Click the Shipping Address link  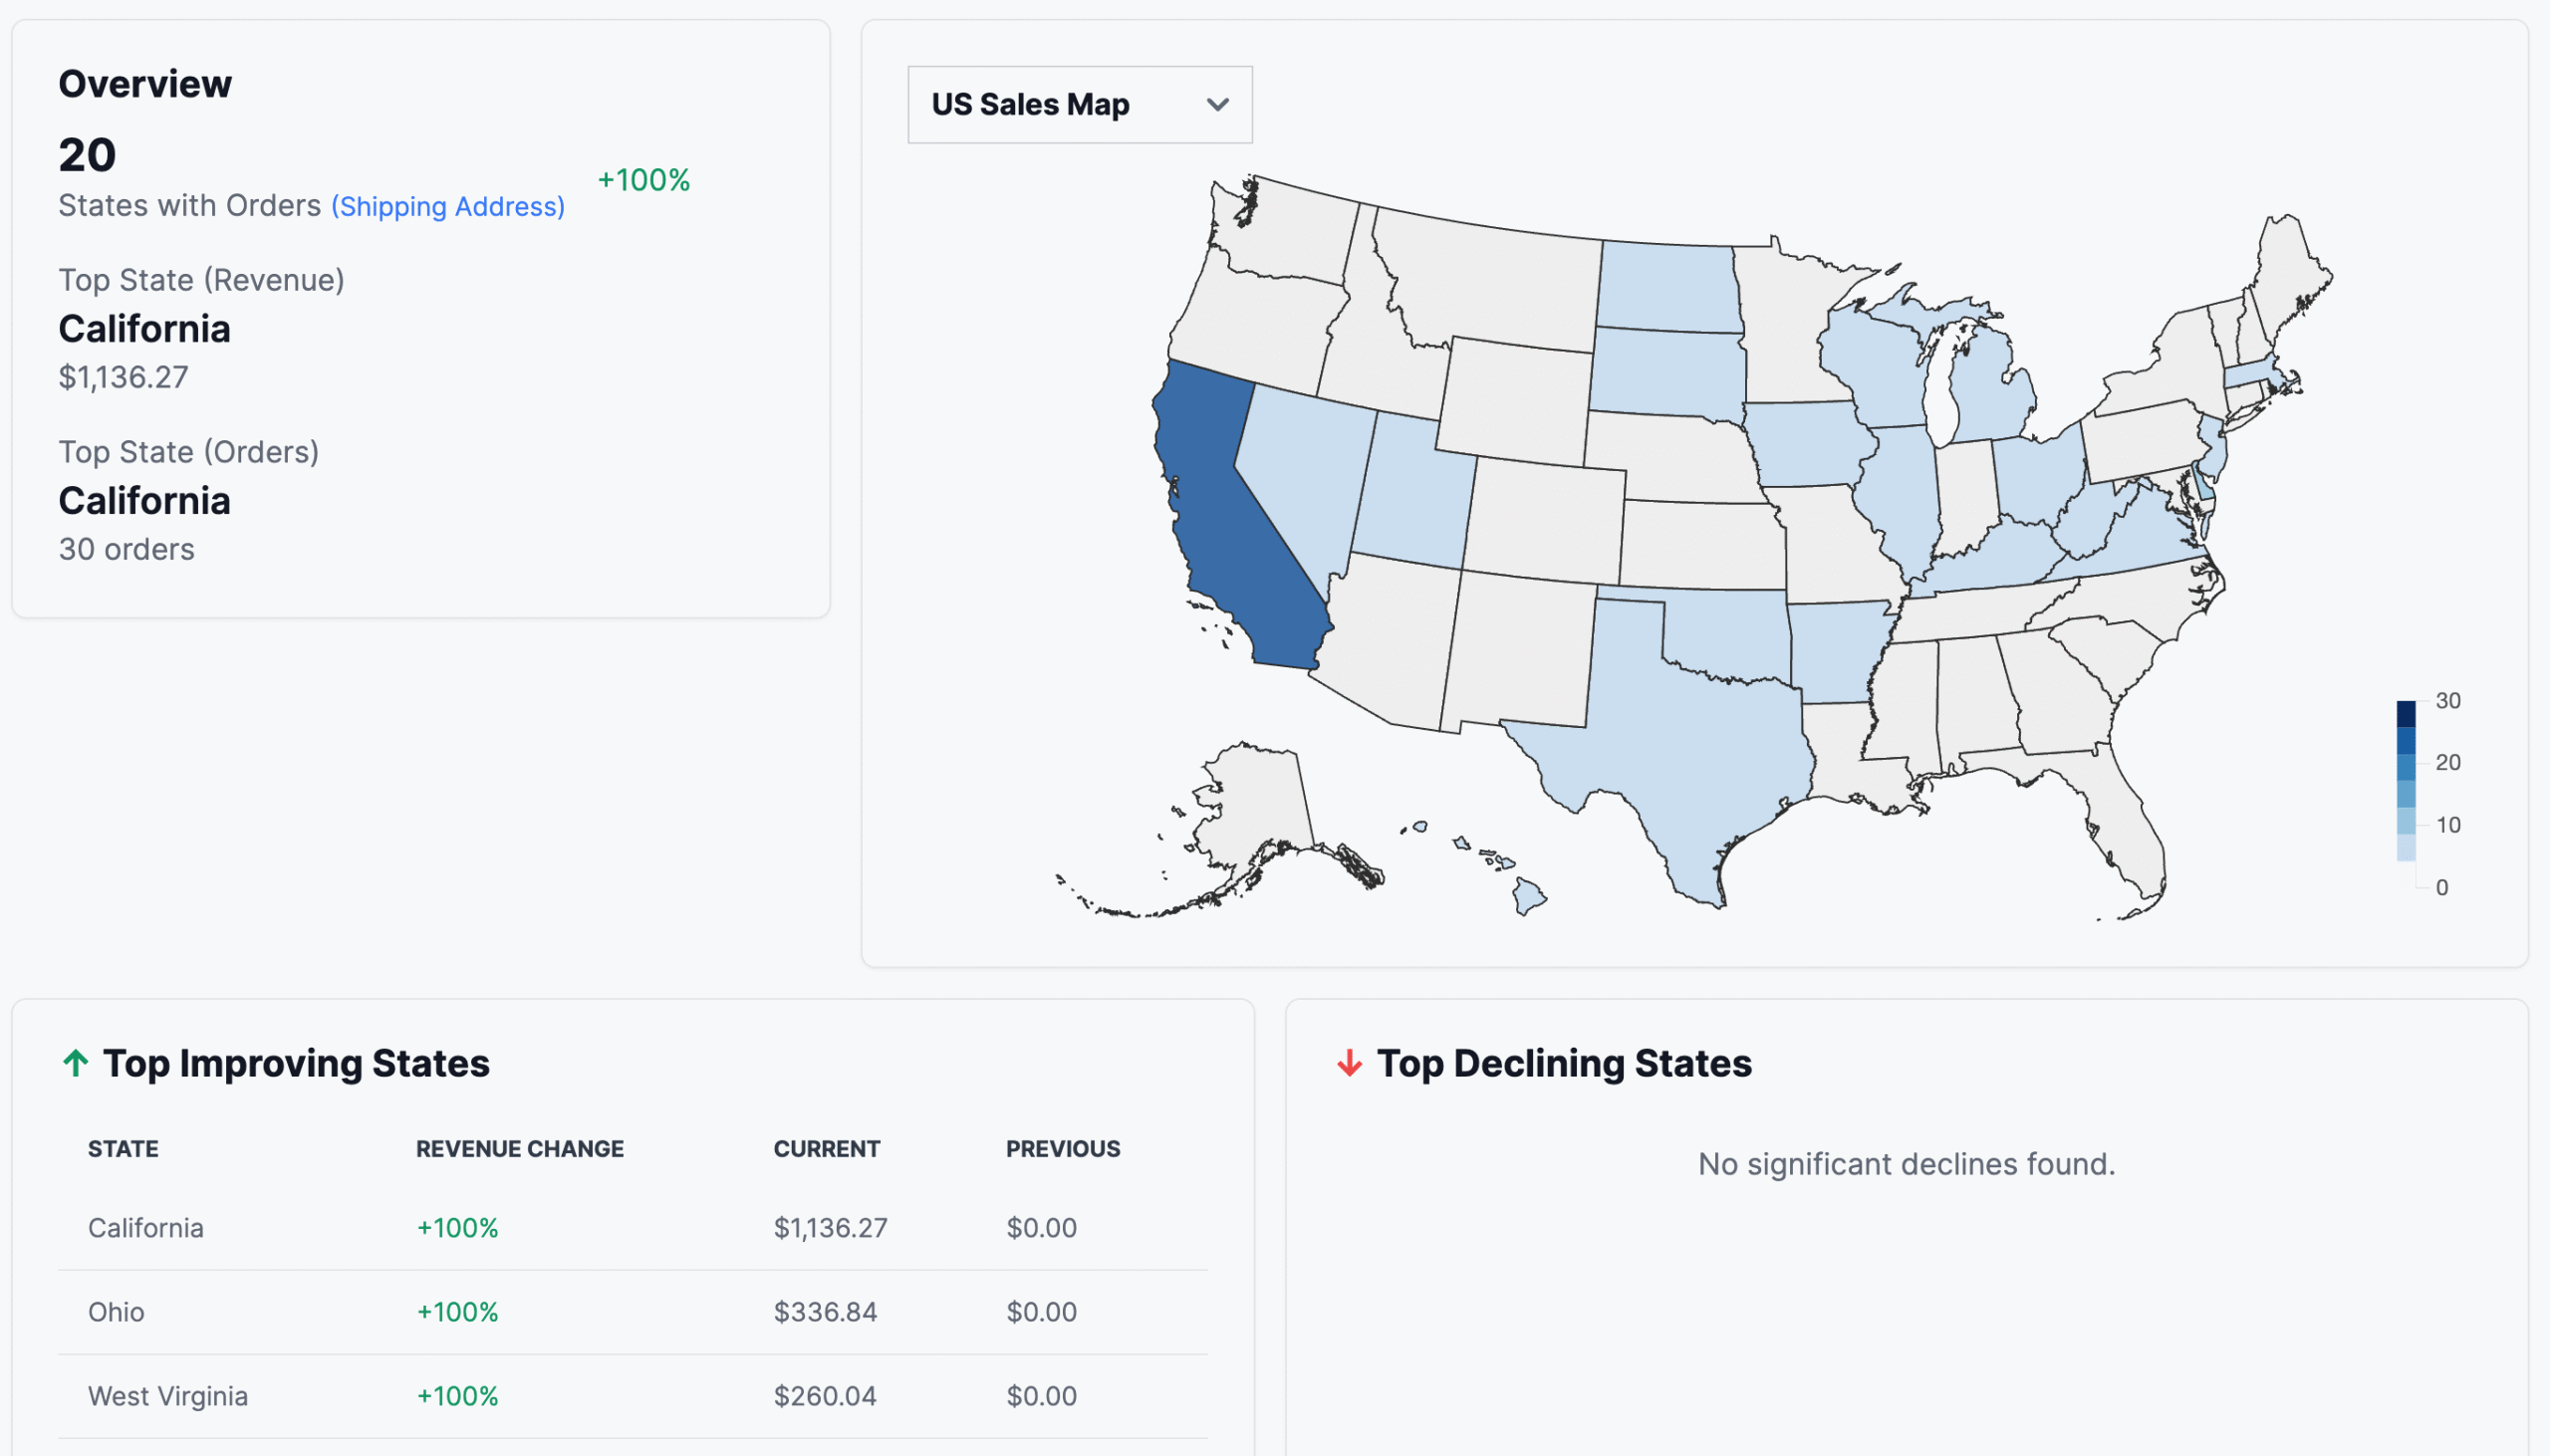pos(446,206)
